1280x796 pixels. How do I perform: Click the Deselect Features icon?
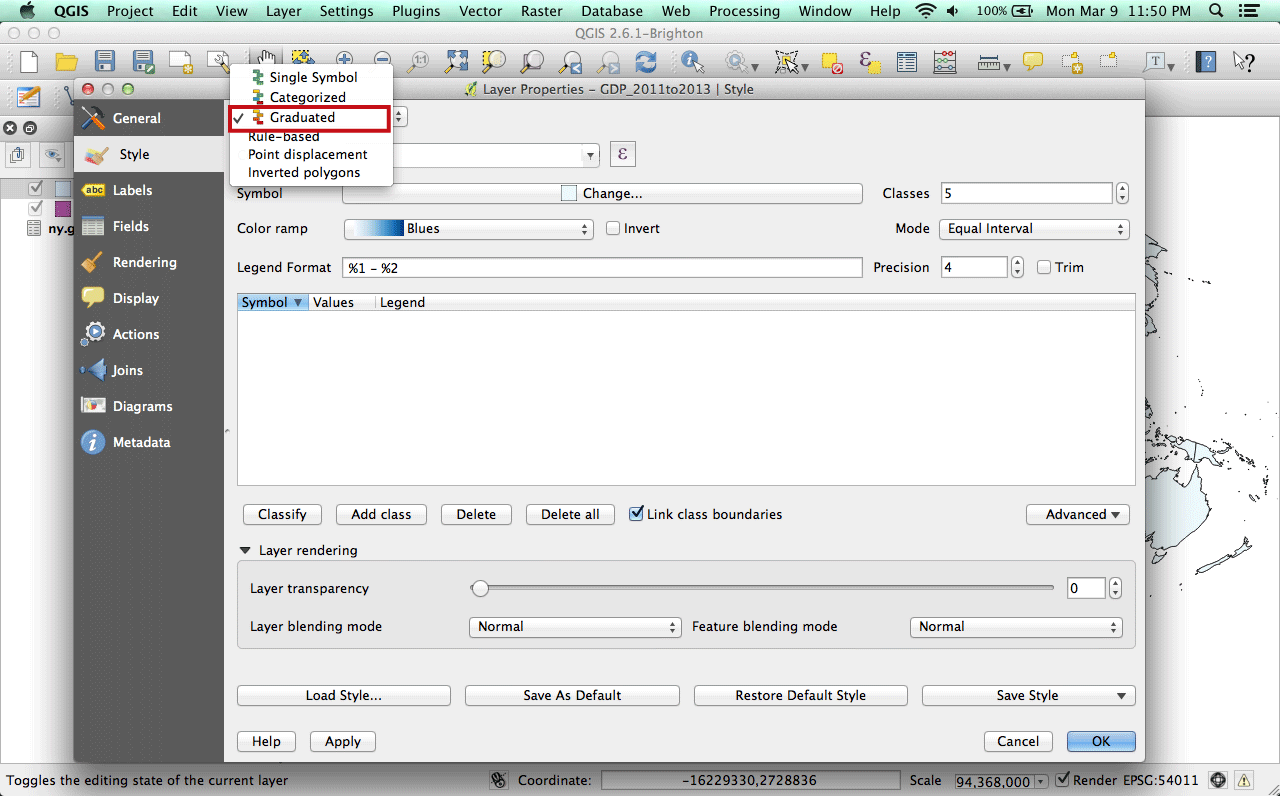[832, 62]
